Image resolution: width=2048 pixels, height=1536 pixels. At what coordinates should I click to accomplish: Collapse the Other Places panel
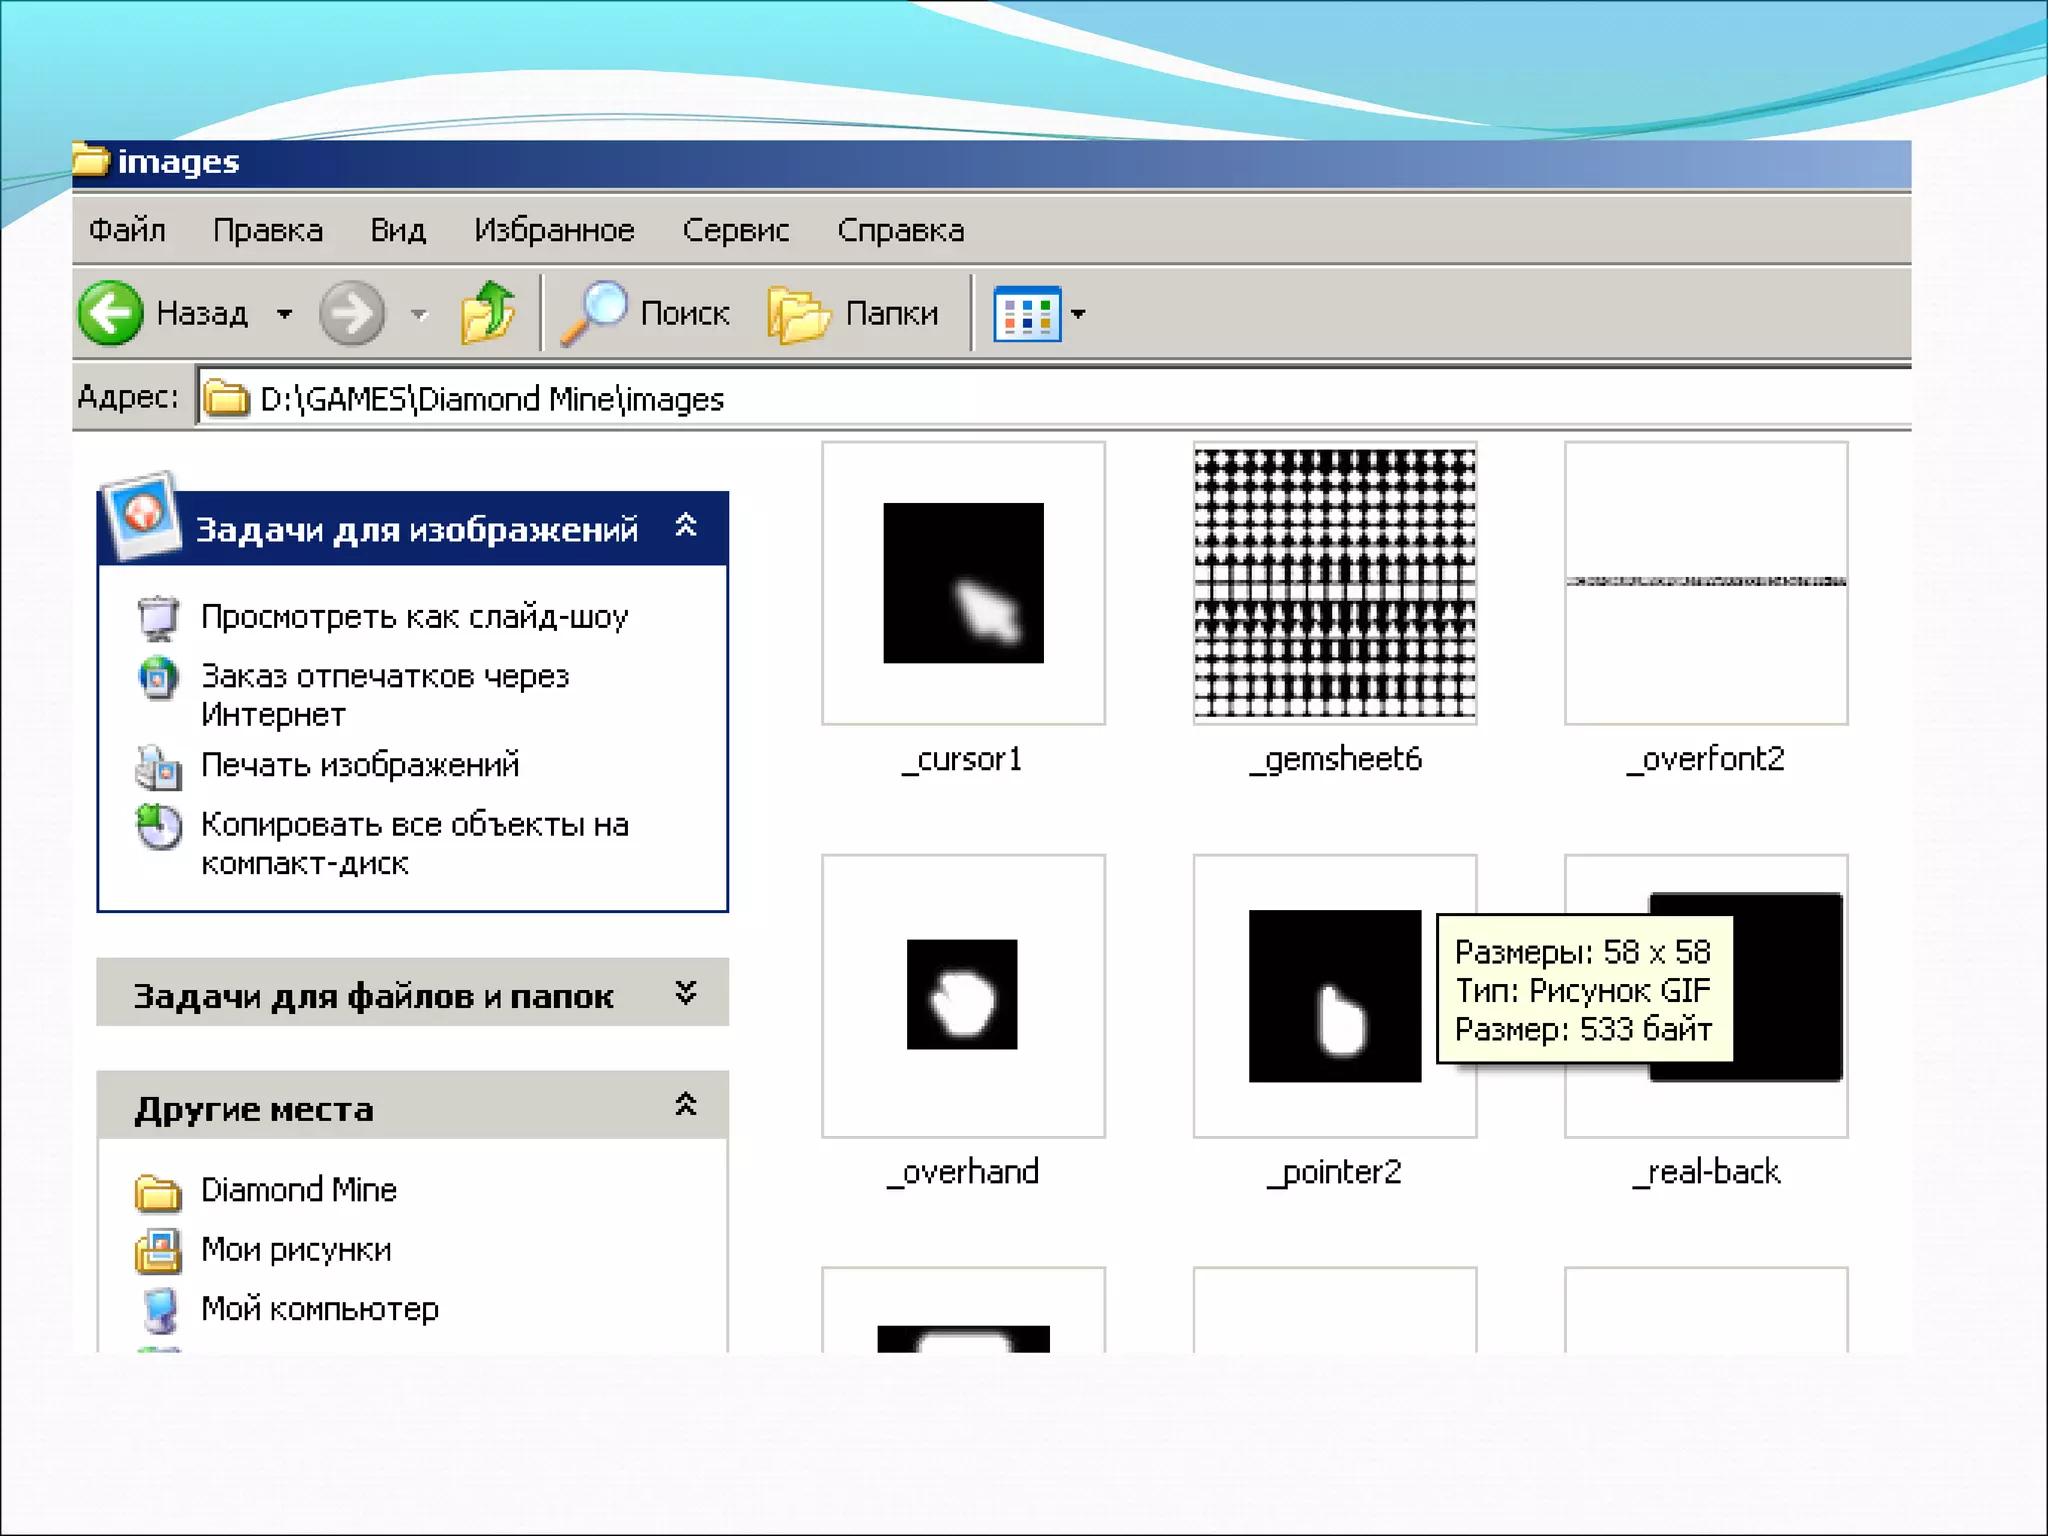coord(686,1106)
